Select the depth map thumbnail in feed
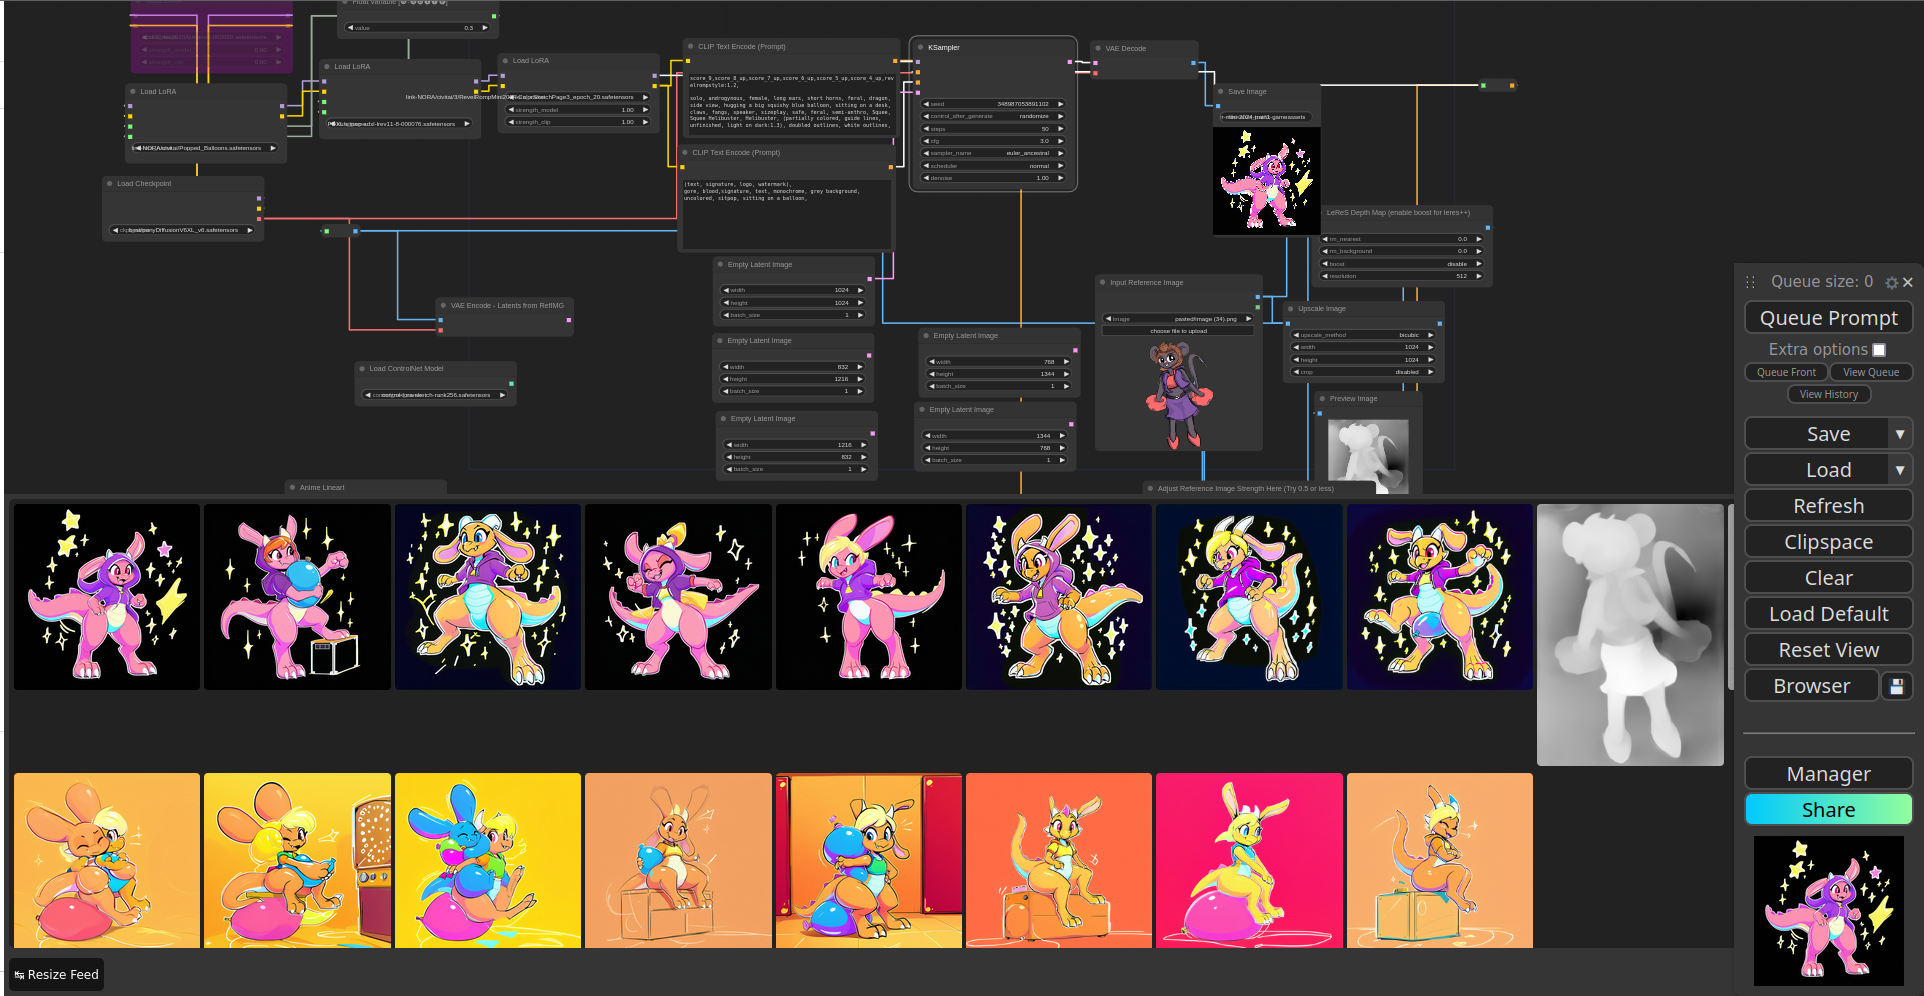 (x=1630, y=635)
